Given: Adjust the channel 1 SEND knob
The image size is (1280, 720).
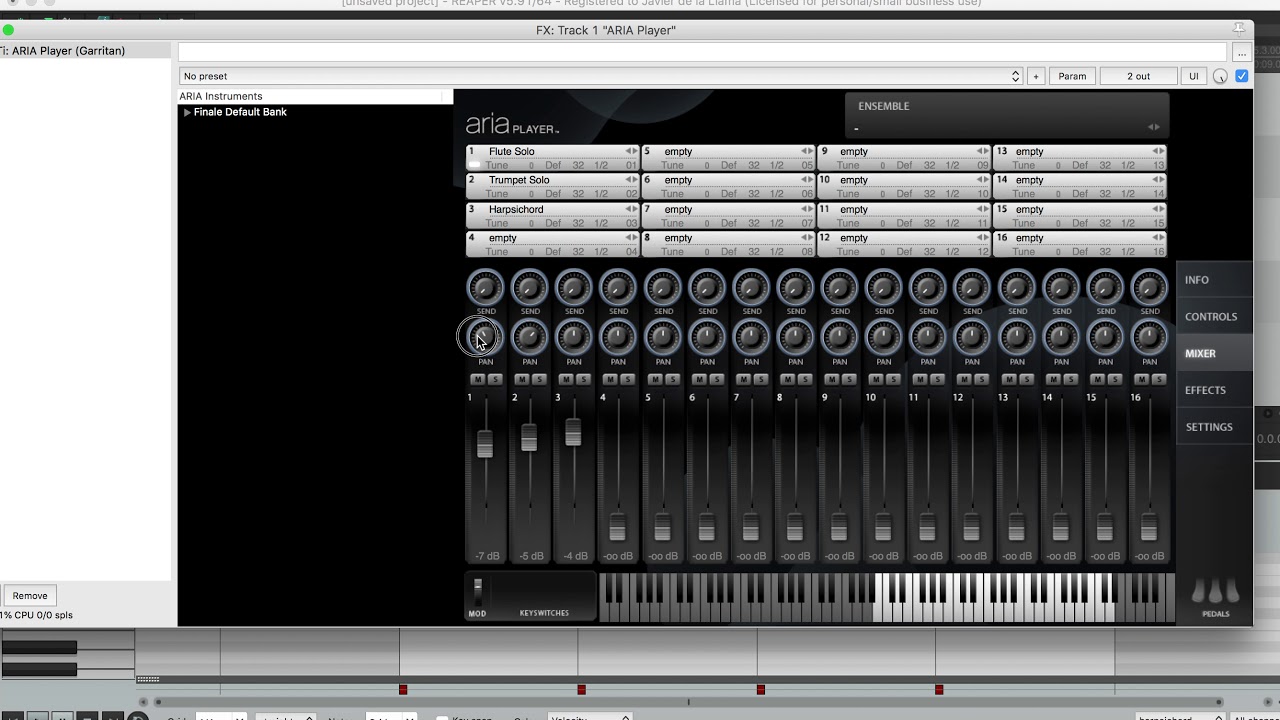Looking at the screenshot, I should (486, 288).
